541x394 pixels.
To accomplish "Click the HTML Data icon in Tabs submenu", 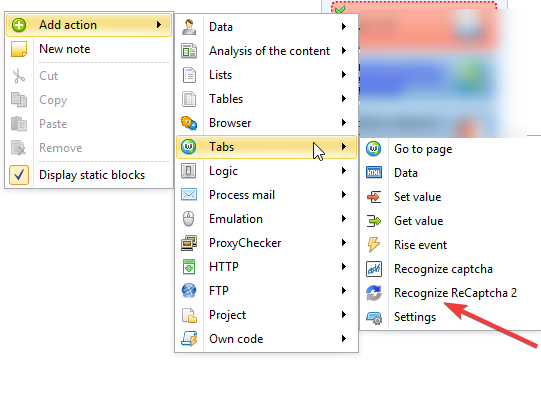I will pos(374,173).
